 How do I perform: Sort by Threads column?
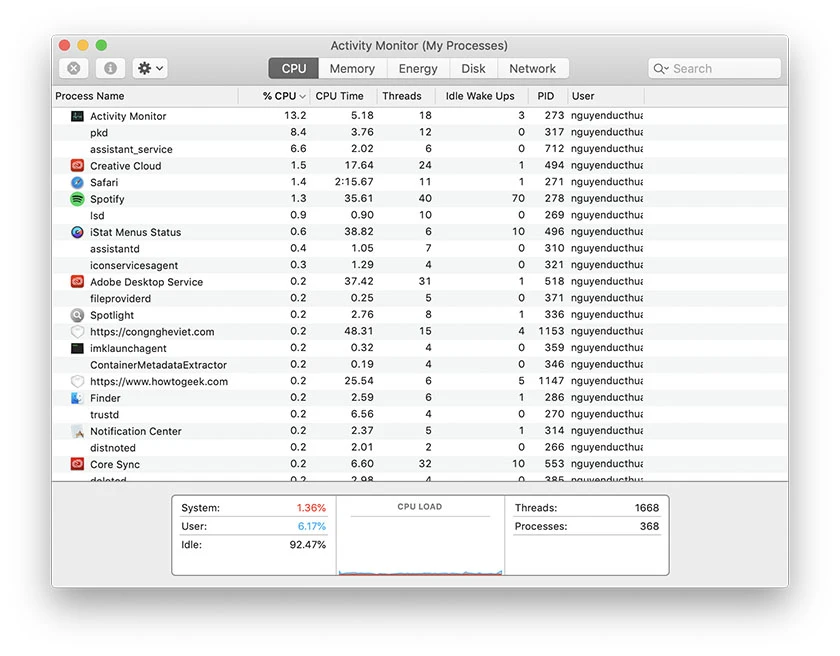[406, 96]
